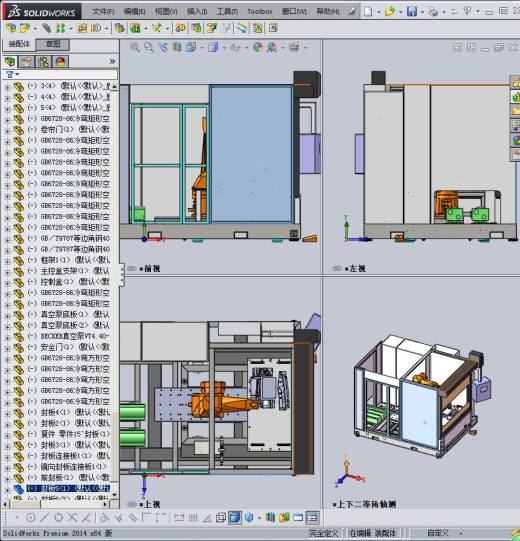The image size is (520, 541).
Task: Open the 插入(I) menu
Action: click(197, 11)
